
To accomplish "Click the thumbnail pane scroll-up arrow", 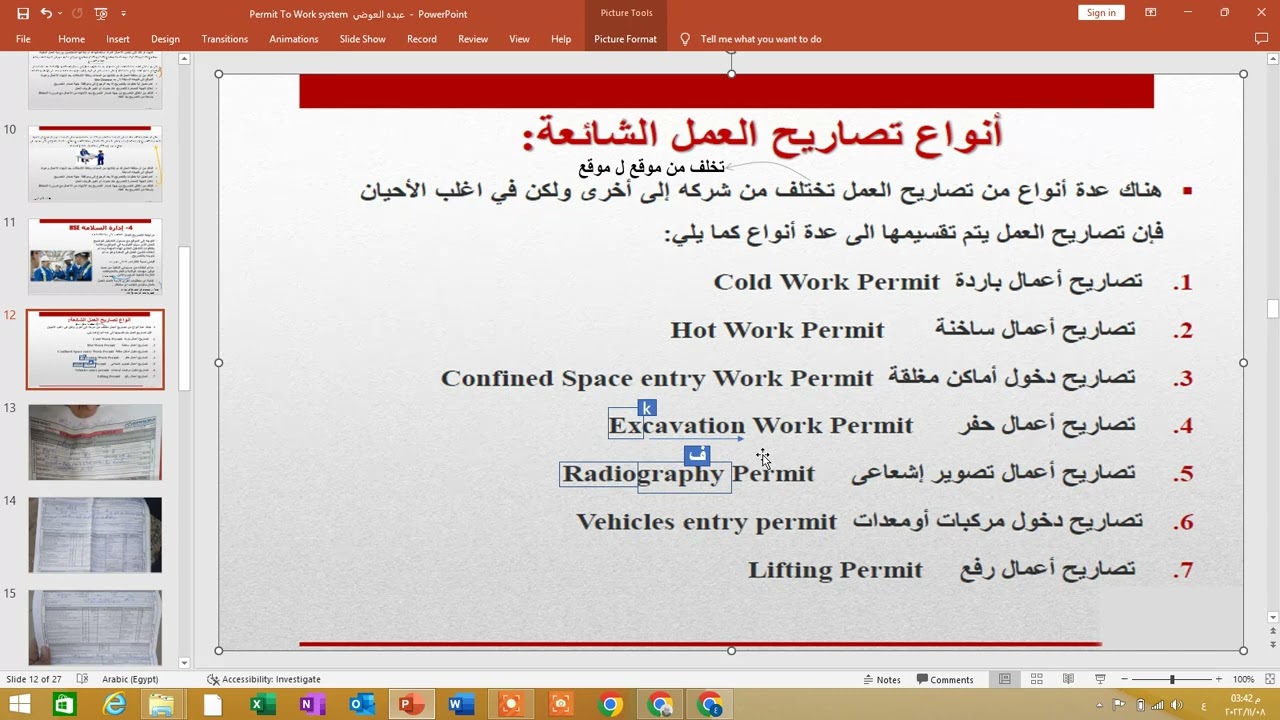I will [x=184, y=59].
